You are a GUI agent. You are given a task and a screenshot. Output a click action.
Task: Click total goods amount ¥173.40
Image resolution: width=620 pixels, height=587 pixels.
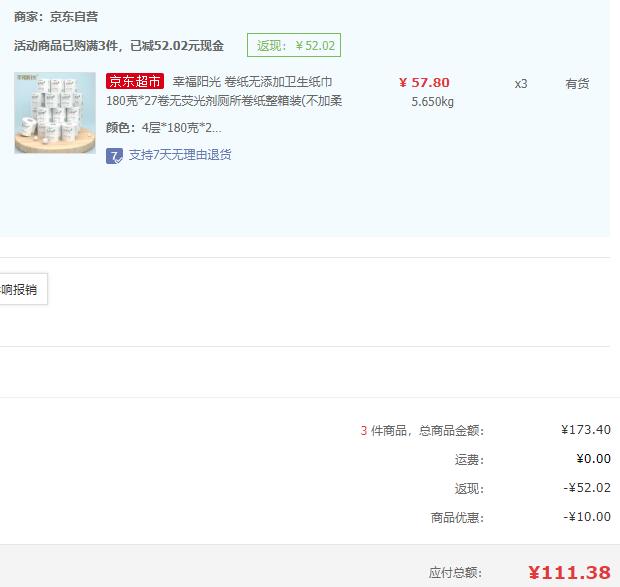pyautogui.click(x=586, y=430)
